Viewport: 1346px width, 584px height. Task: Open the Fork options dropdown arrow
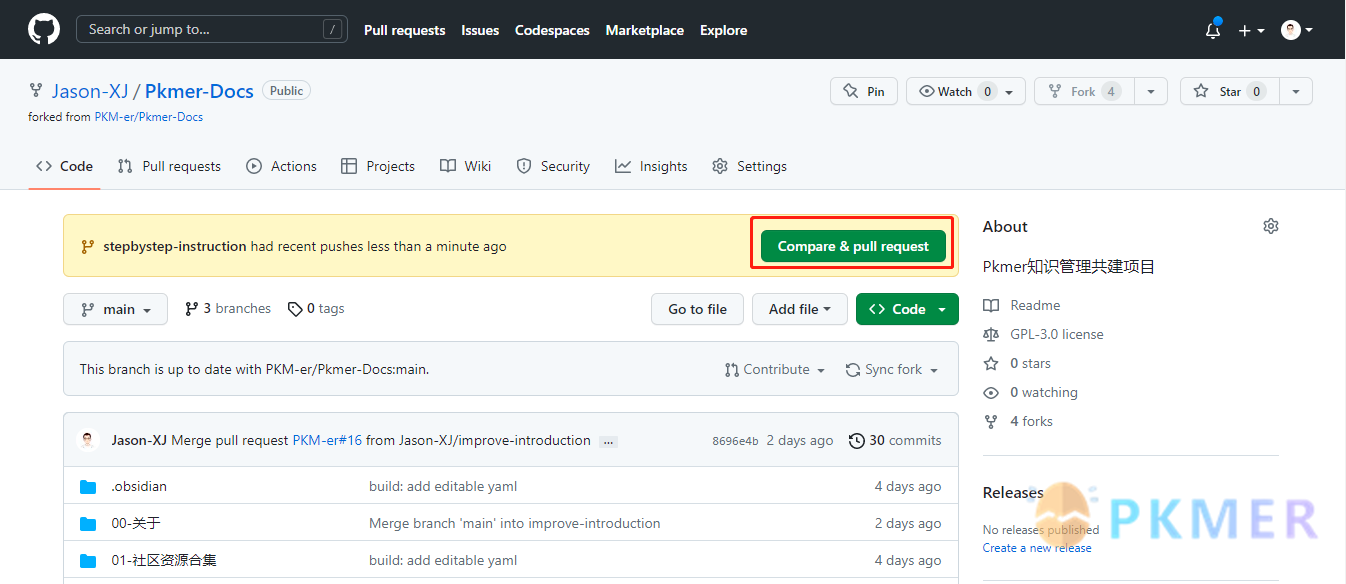[1151, 91]
